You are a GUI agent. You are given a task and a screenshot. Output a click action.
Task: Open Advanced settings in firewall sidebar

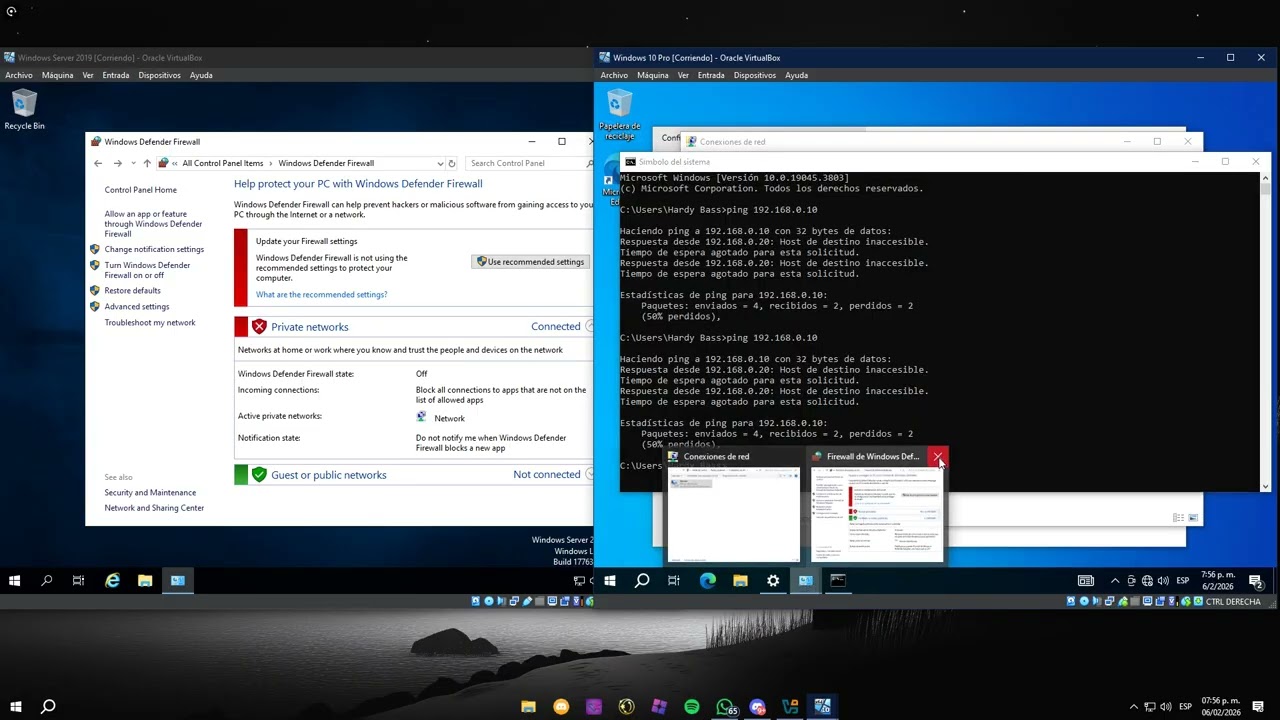tap(137, 307)
